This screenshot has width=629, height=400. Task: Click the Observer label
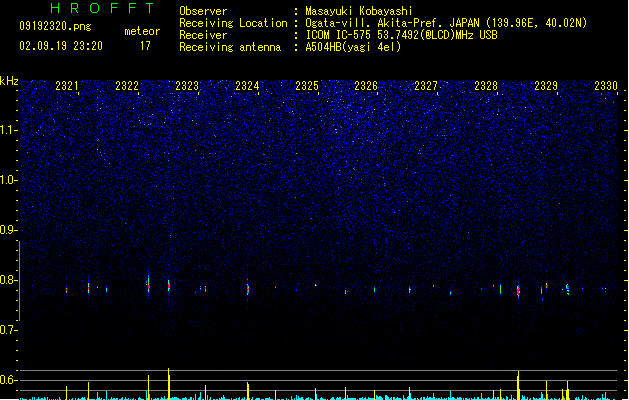203,11
